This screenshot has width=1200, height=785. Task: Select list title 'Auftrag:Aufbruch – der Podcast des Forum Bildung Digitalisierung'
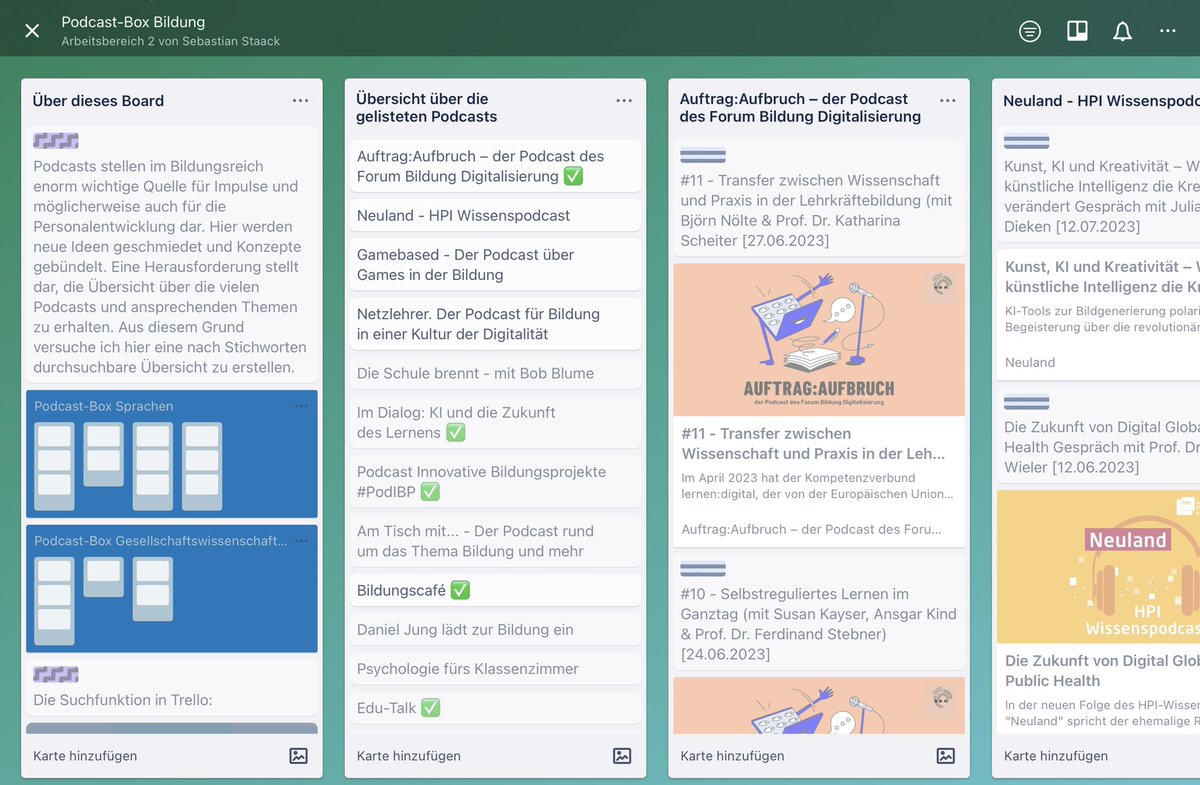(x=800, y=108)
